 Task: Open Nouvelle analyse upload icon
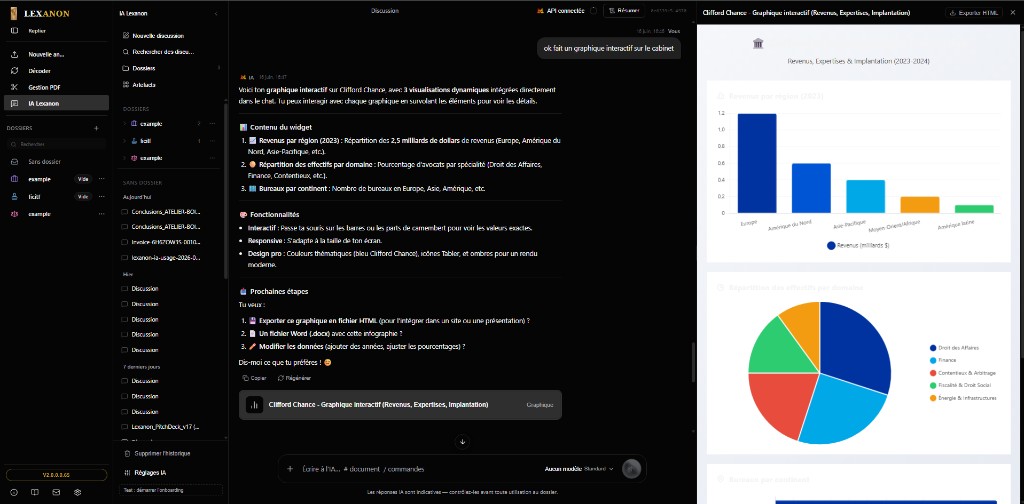(x=14, y=54)
